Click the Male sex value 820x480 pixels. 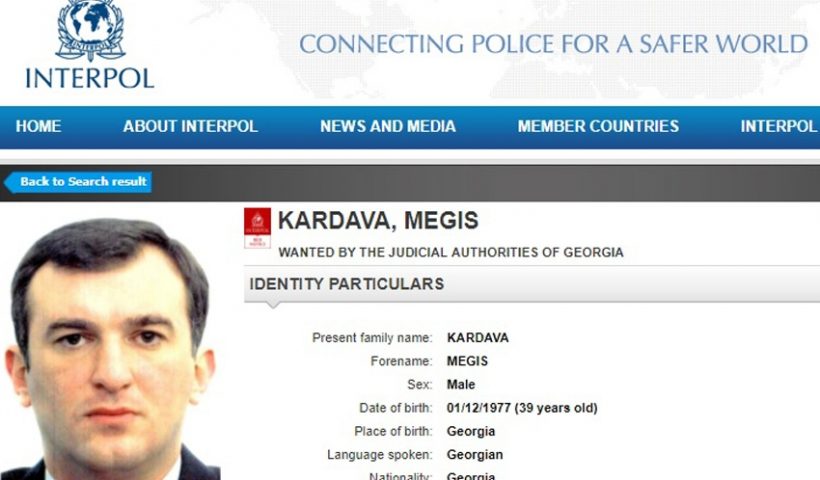click(x=461, y=385)
